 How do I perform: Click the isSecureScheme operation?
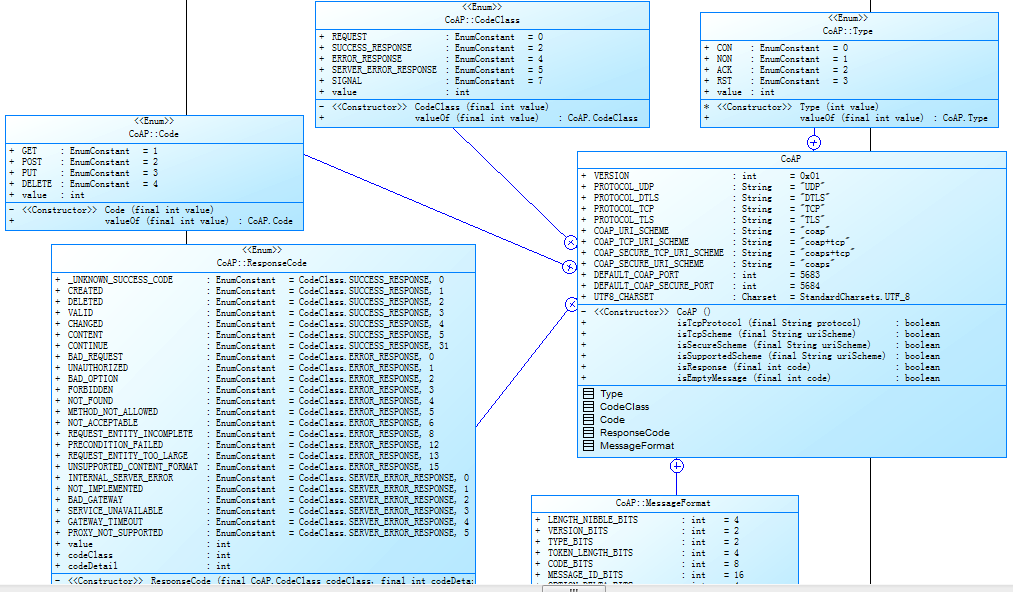pos(760,344)
